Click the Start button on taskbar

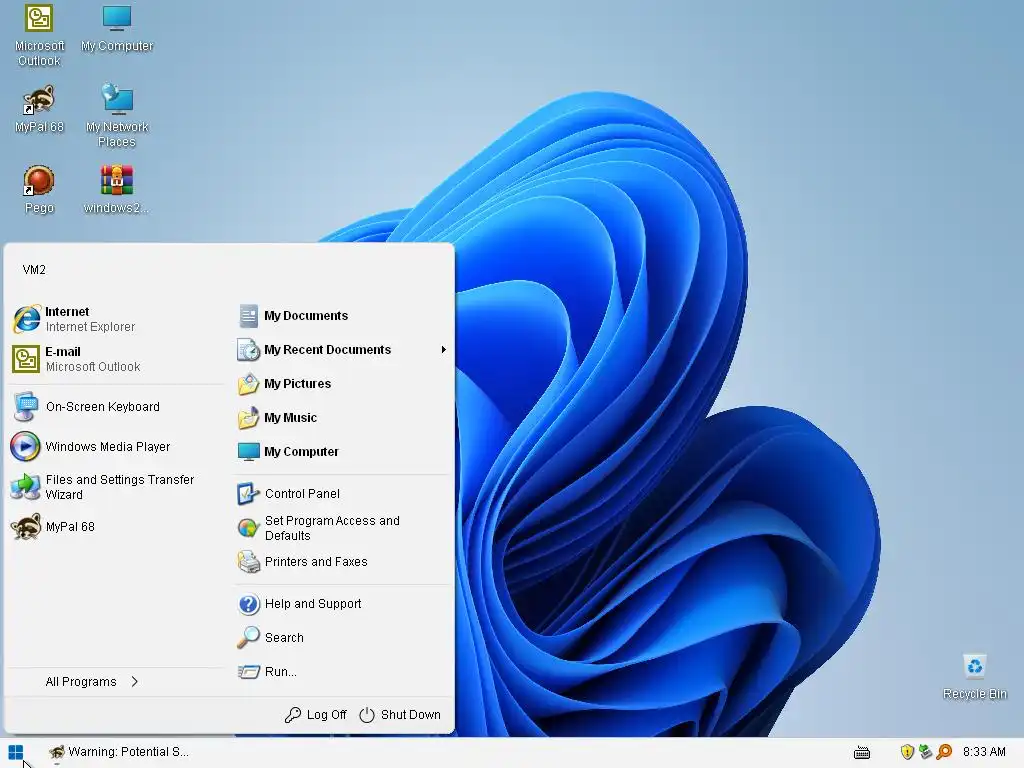(16, 752)
